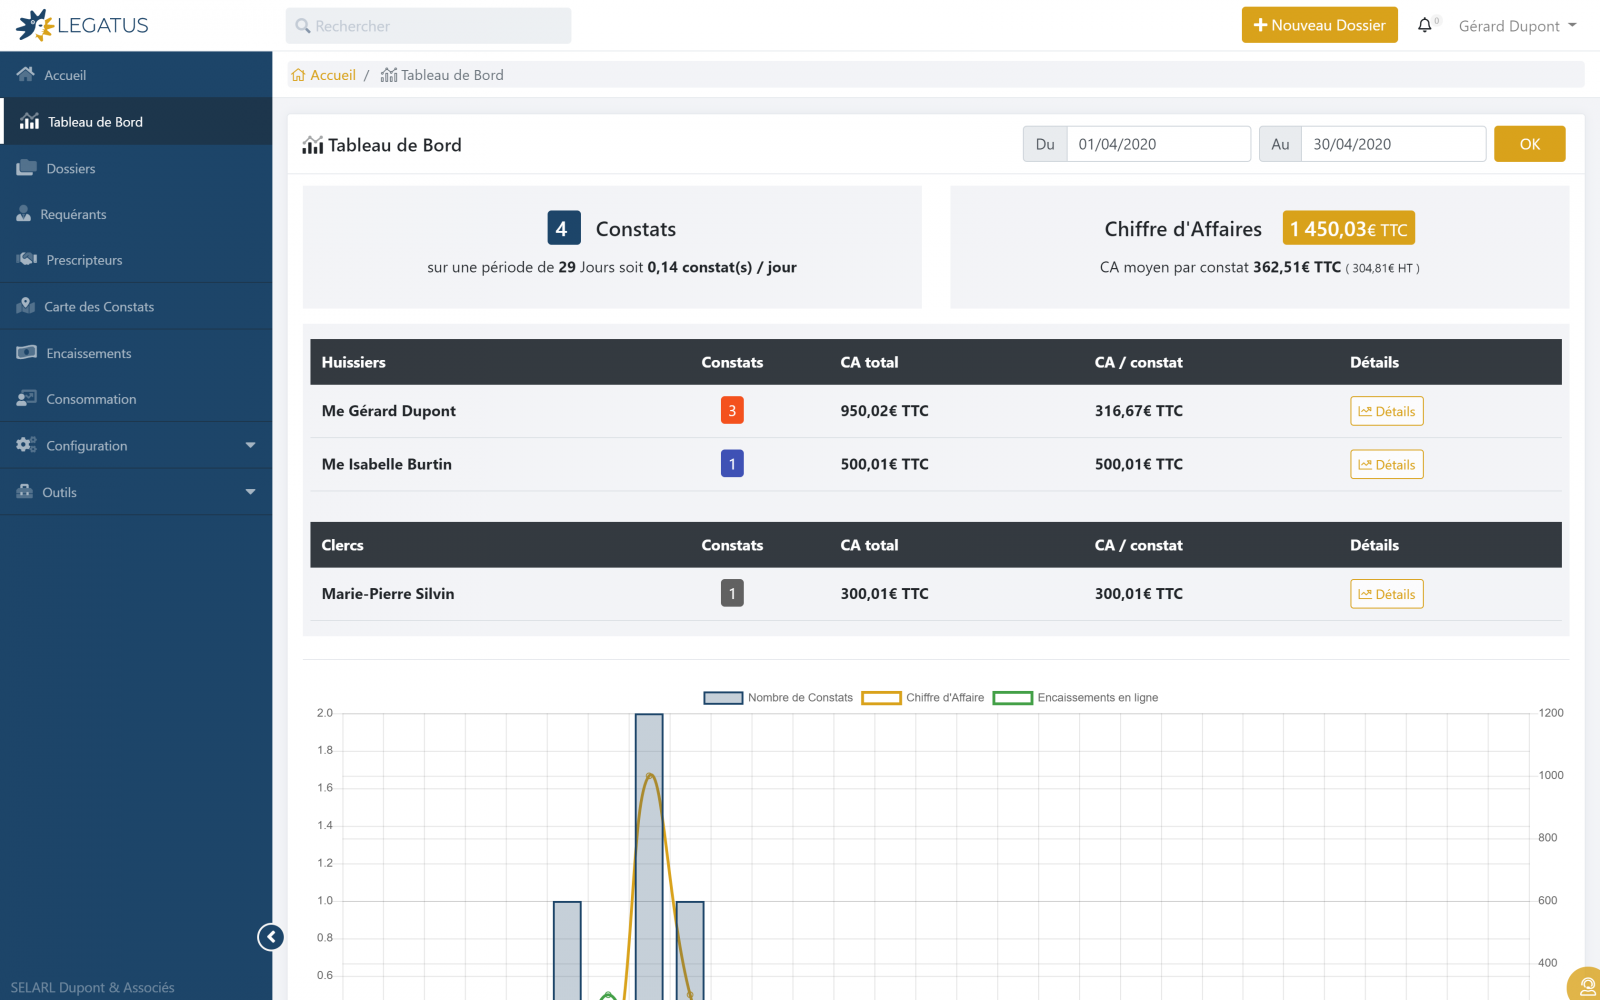Screen dimensions: 1600x1000
Task: Click the tallest bar in the chart
Action: (649, 856)
